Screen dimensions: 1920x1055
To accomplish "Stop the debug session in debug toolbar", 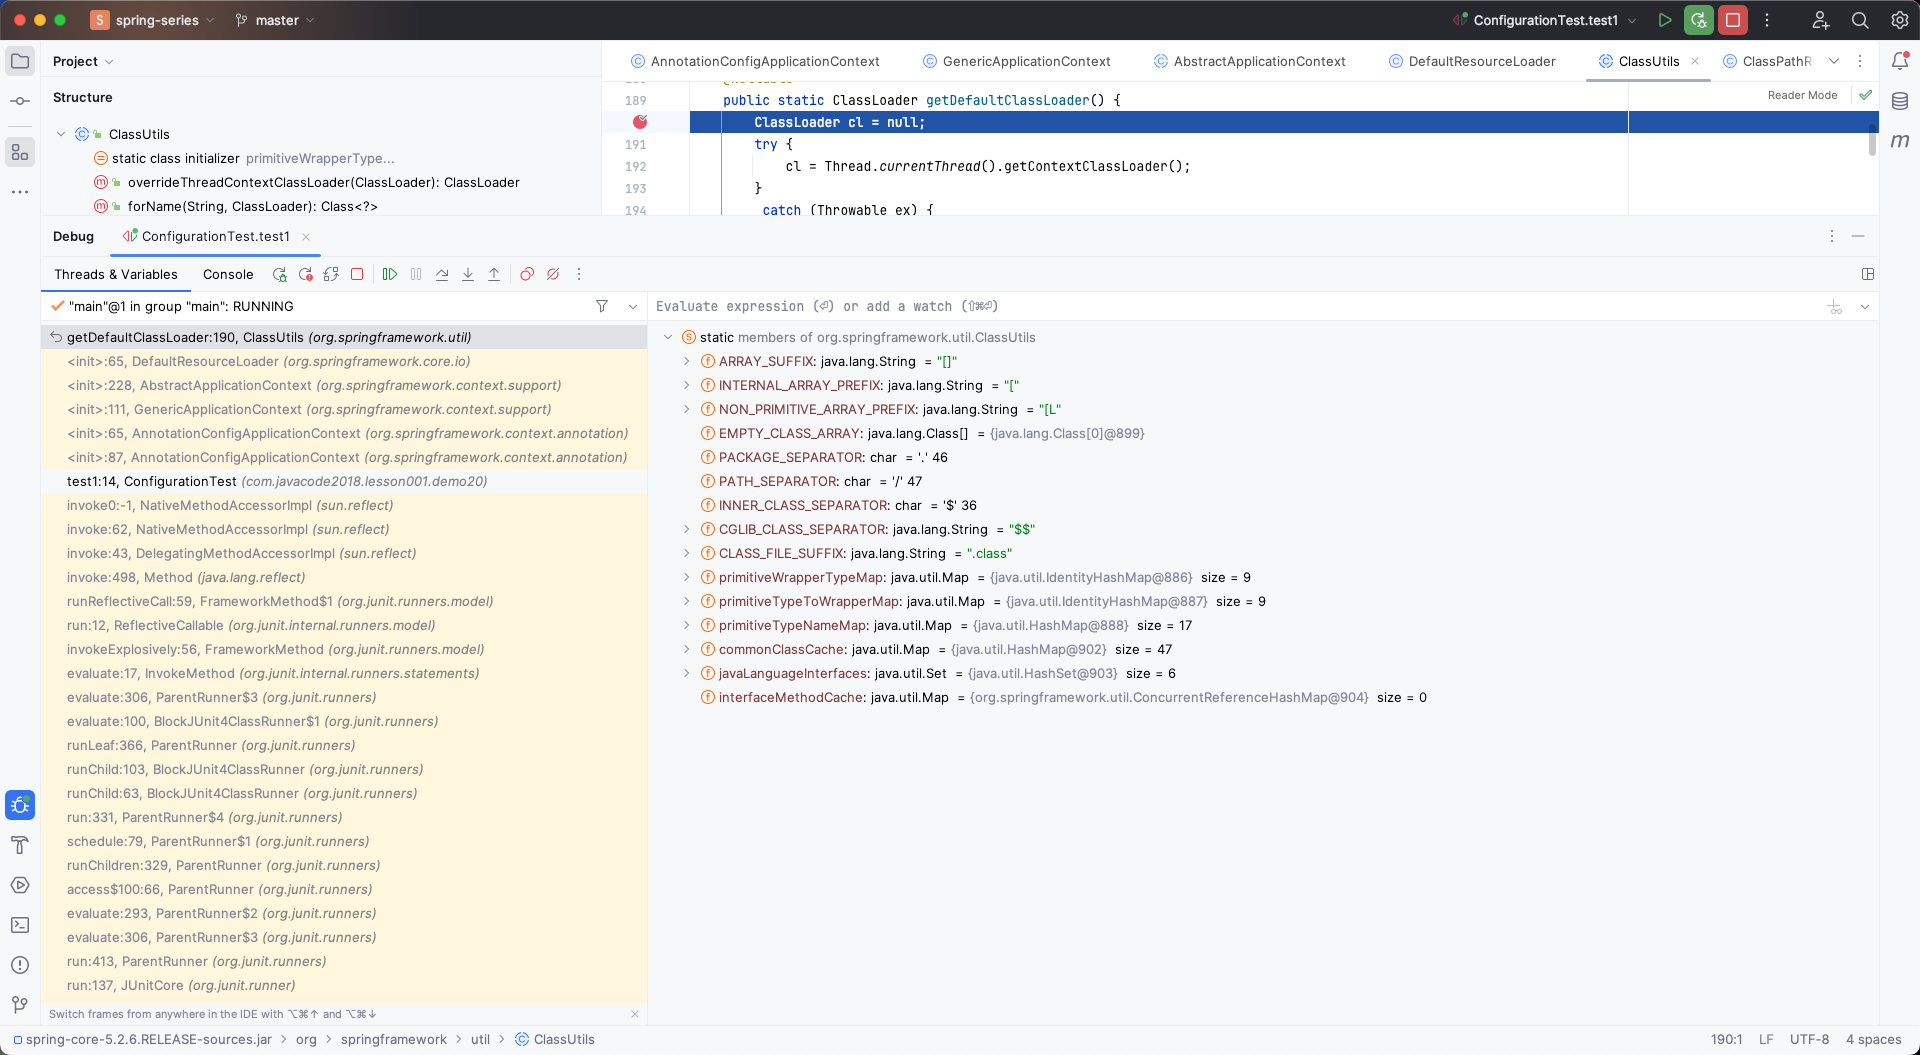I will [357, 274].
